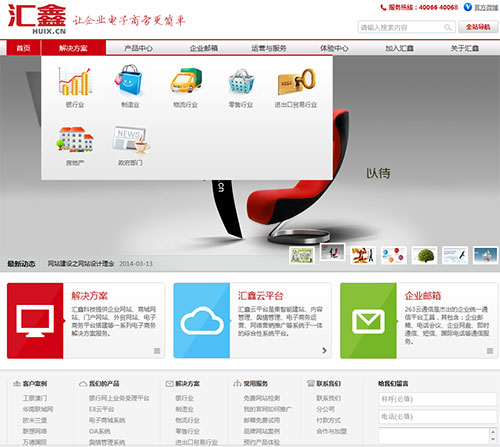This screenshot has width=500, height=447.
Task: Open 合作与加盟 under 联系我们
Action: (x=331, y=431)
